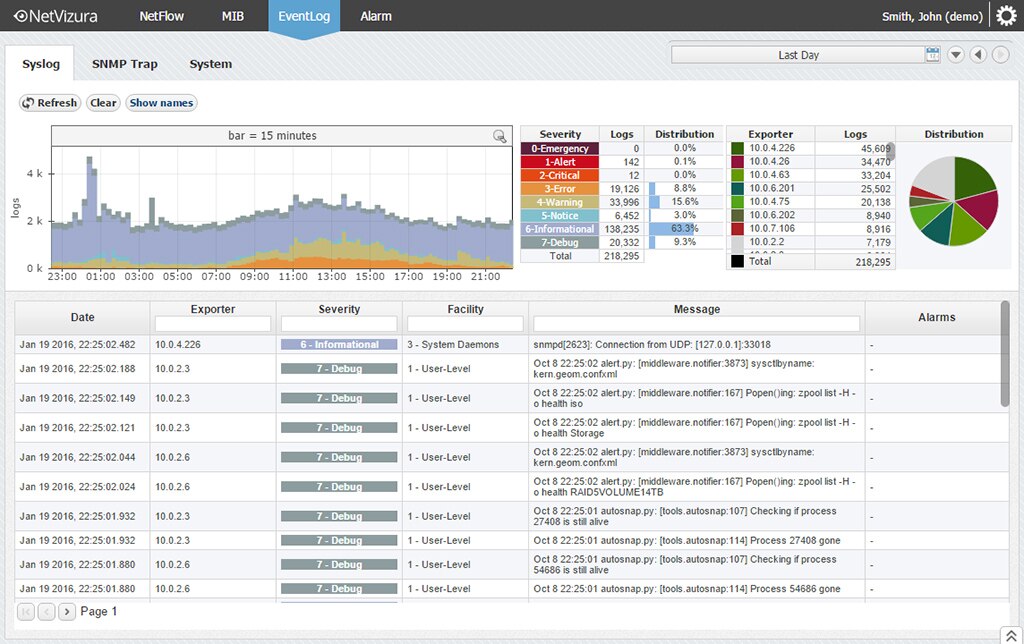Select the 6-Informational severity color label
Image resolution: width=1024 pixels, height=644 pixels.
point(560,229)
